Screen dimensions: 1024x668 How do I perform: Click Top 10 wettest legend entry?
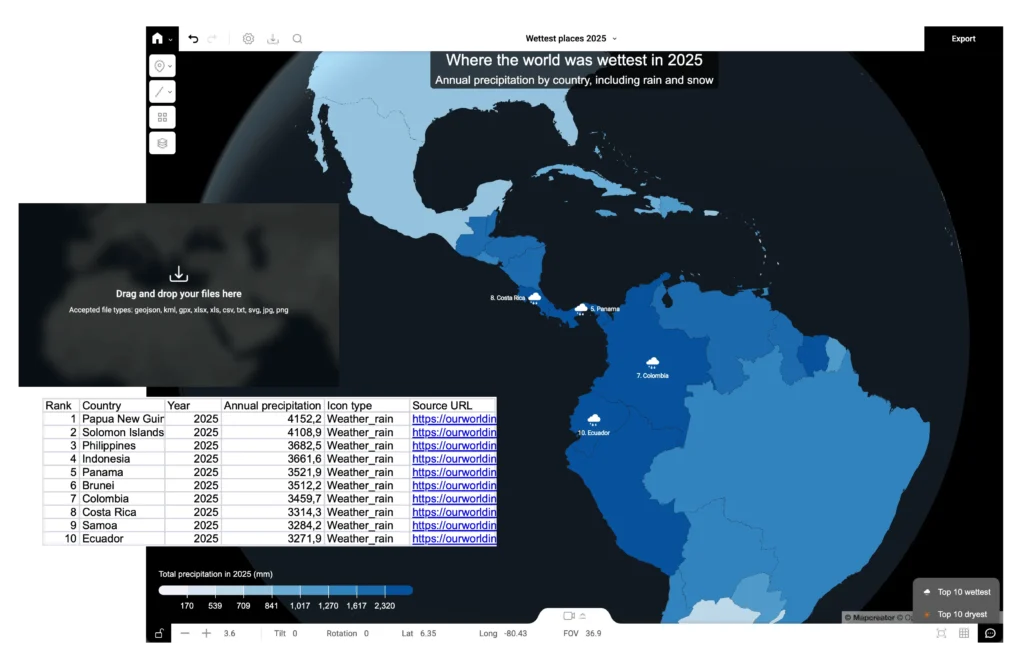pos(957,592)
